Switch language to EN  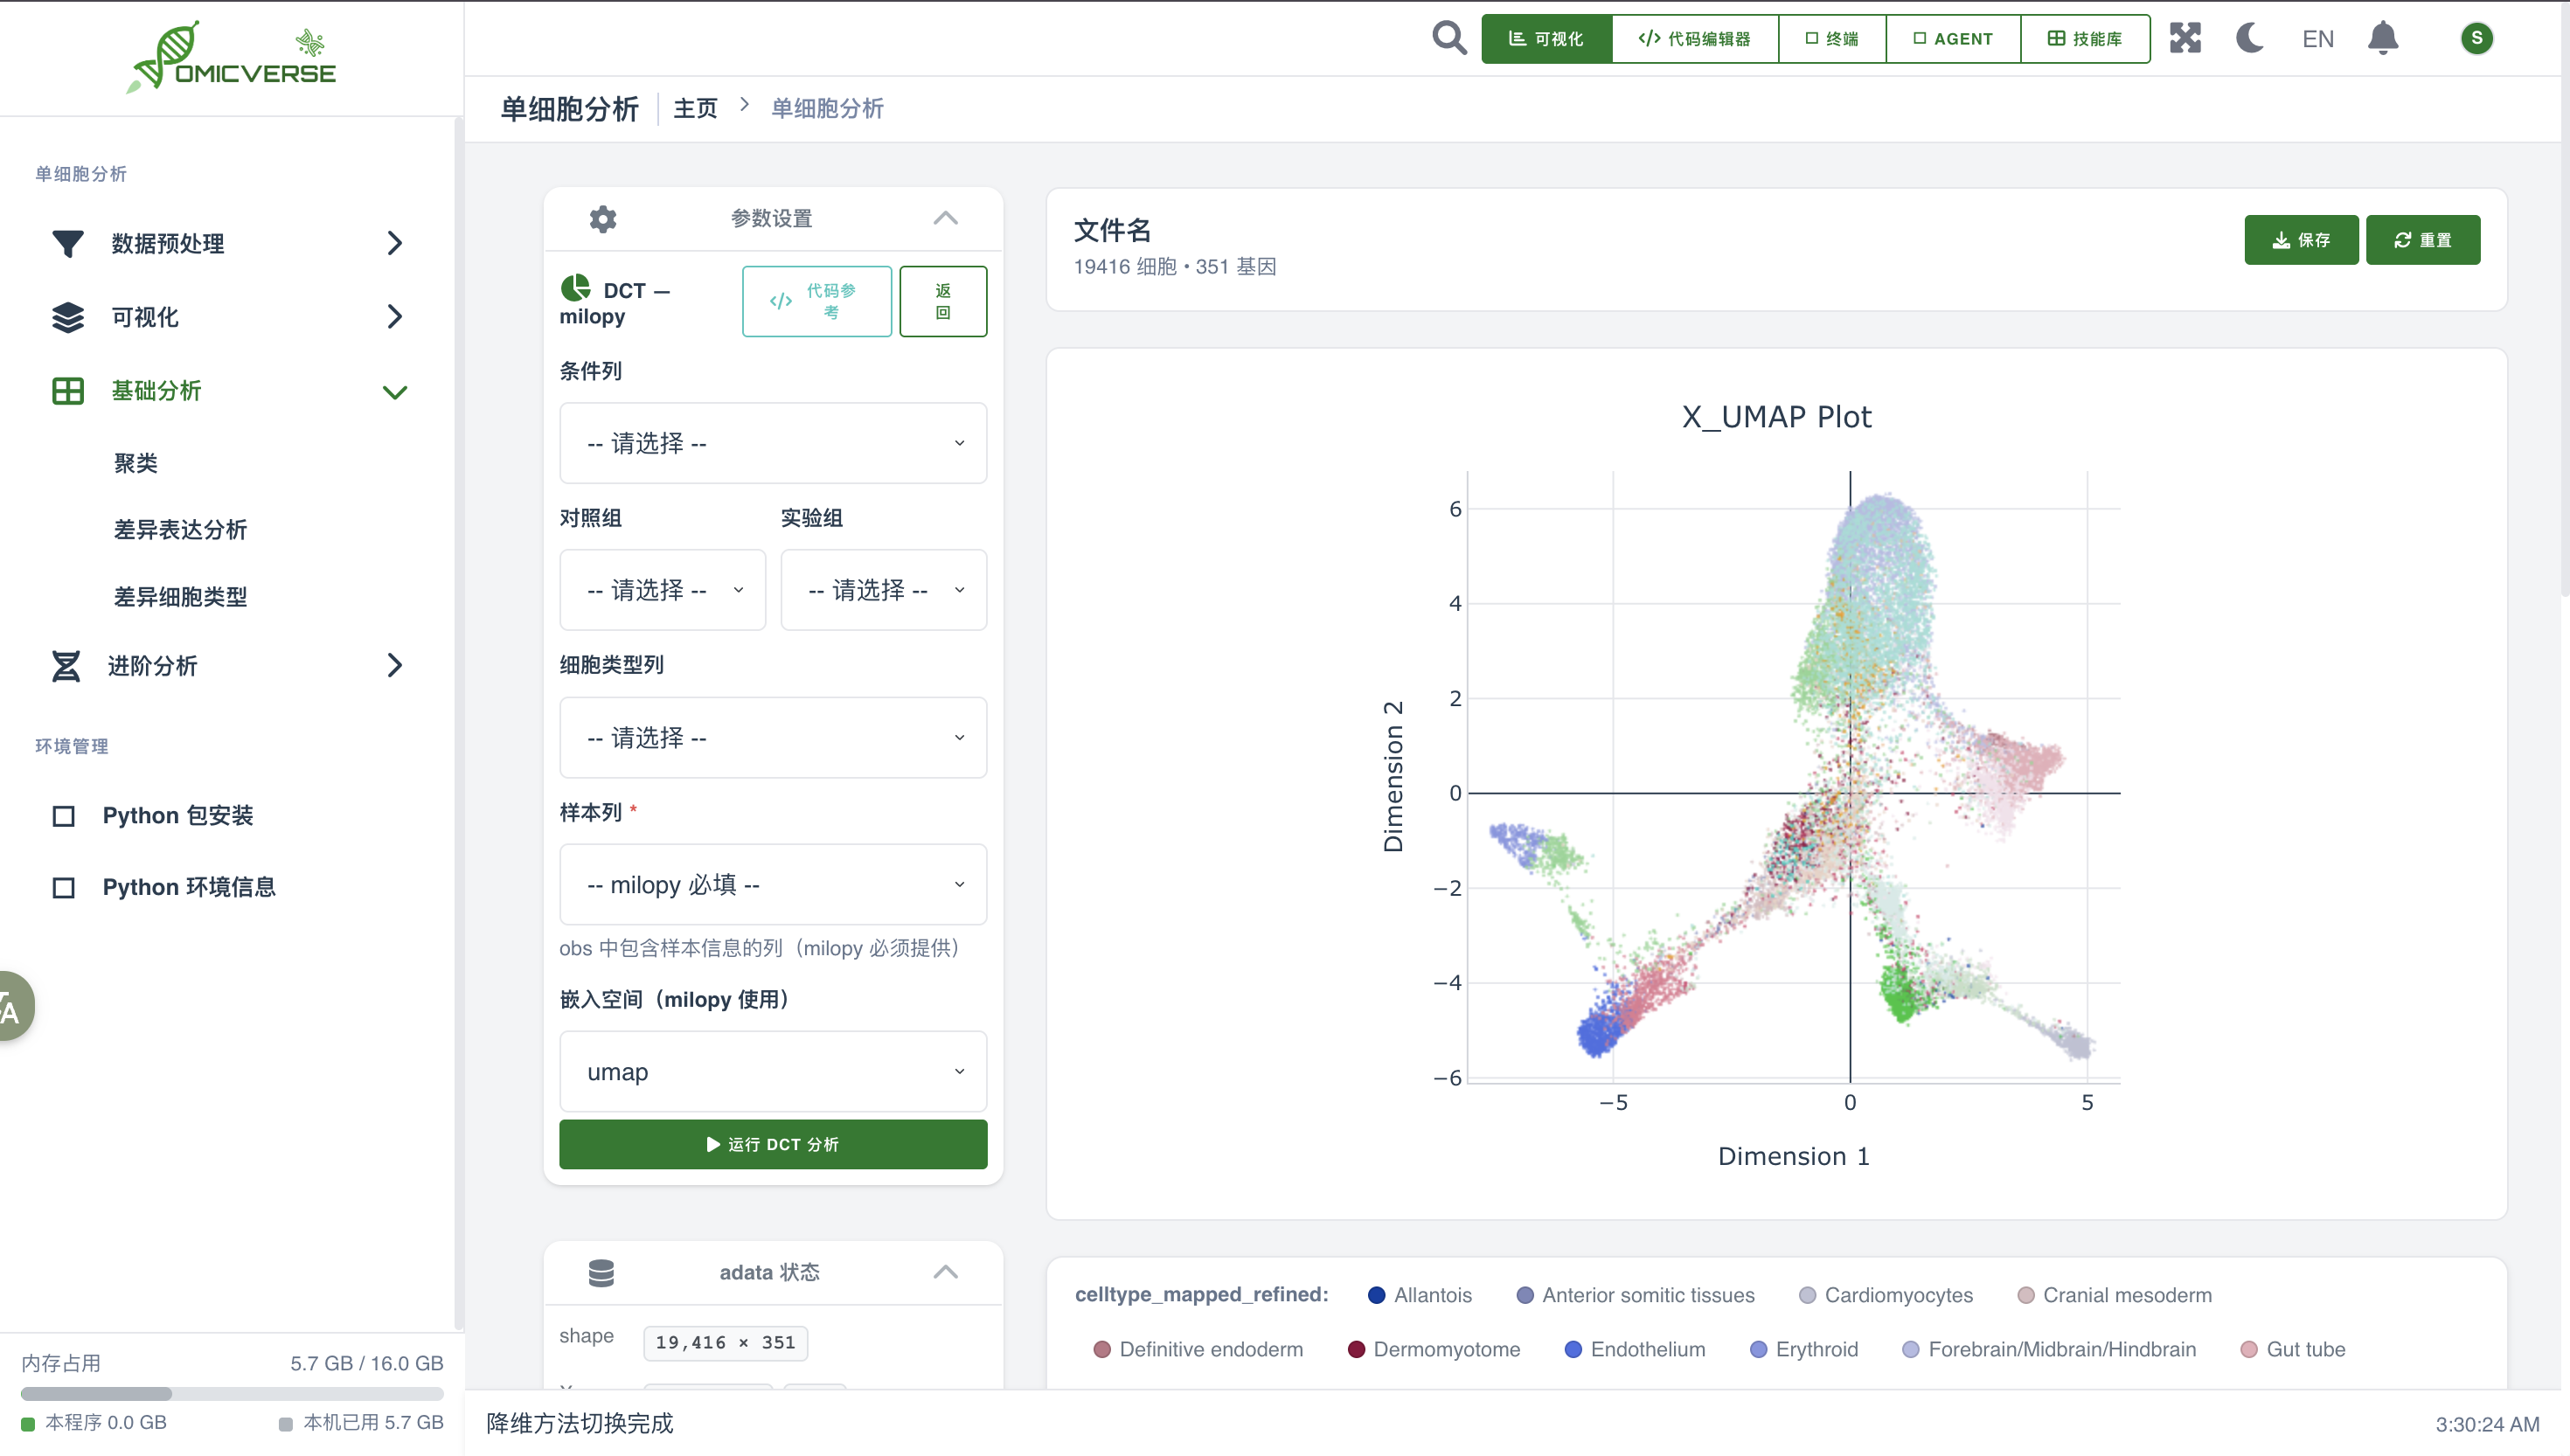pyautogui.click(x=2317, y=39)
